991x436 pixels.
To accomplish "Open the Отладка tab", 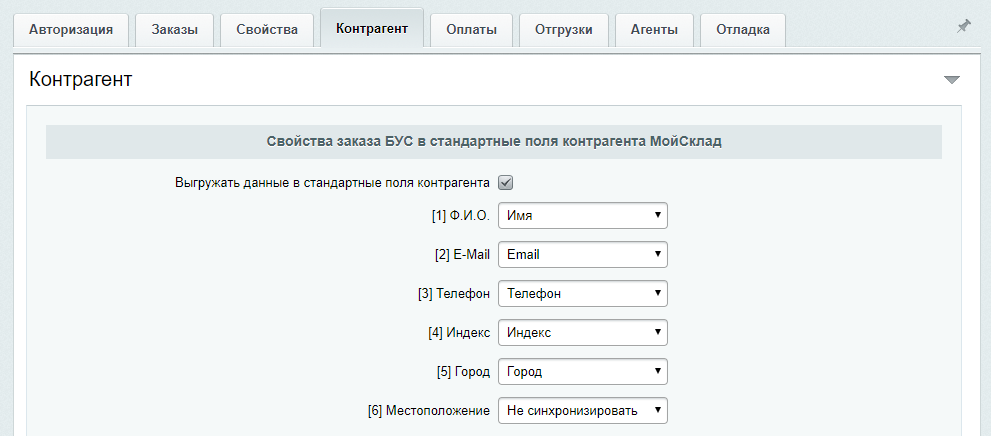I will tap(743, 30).
